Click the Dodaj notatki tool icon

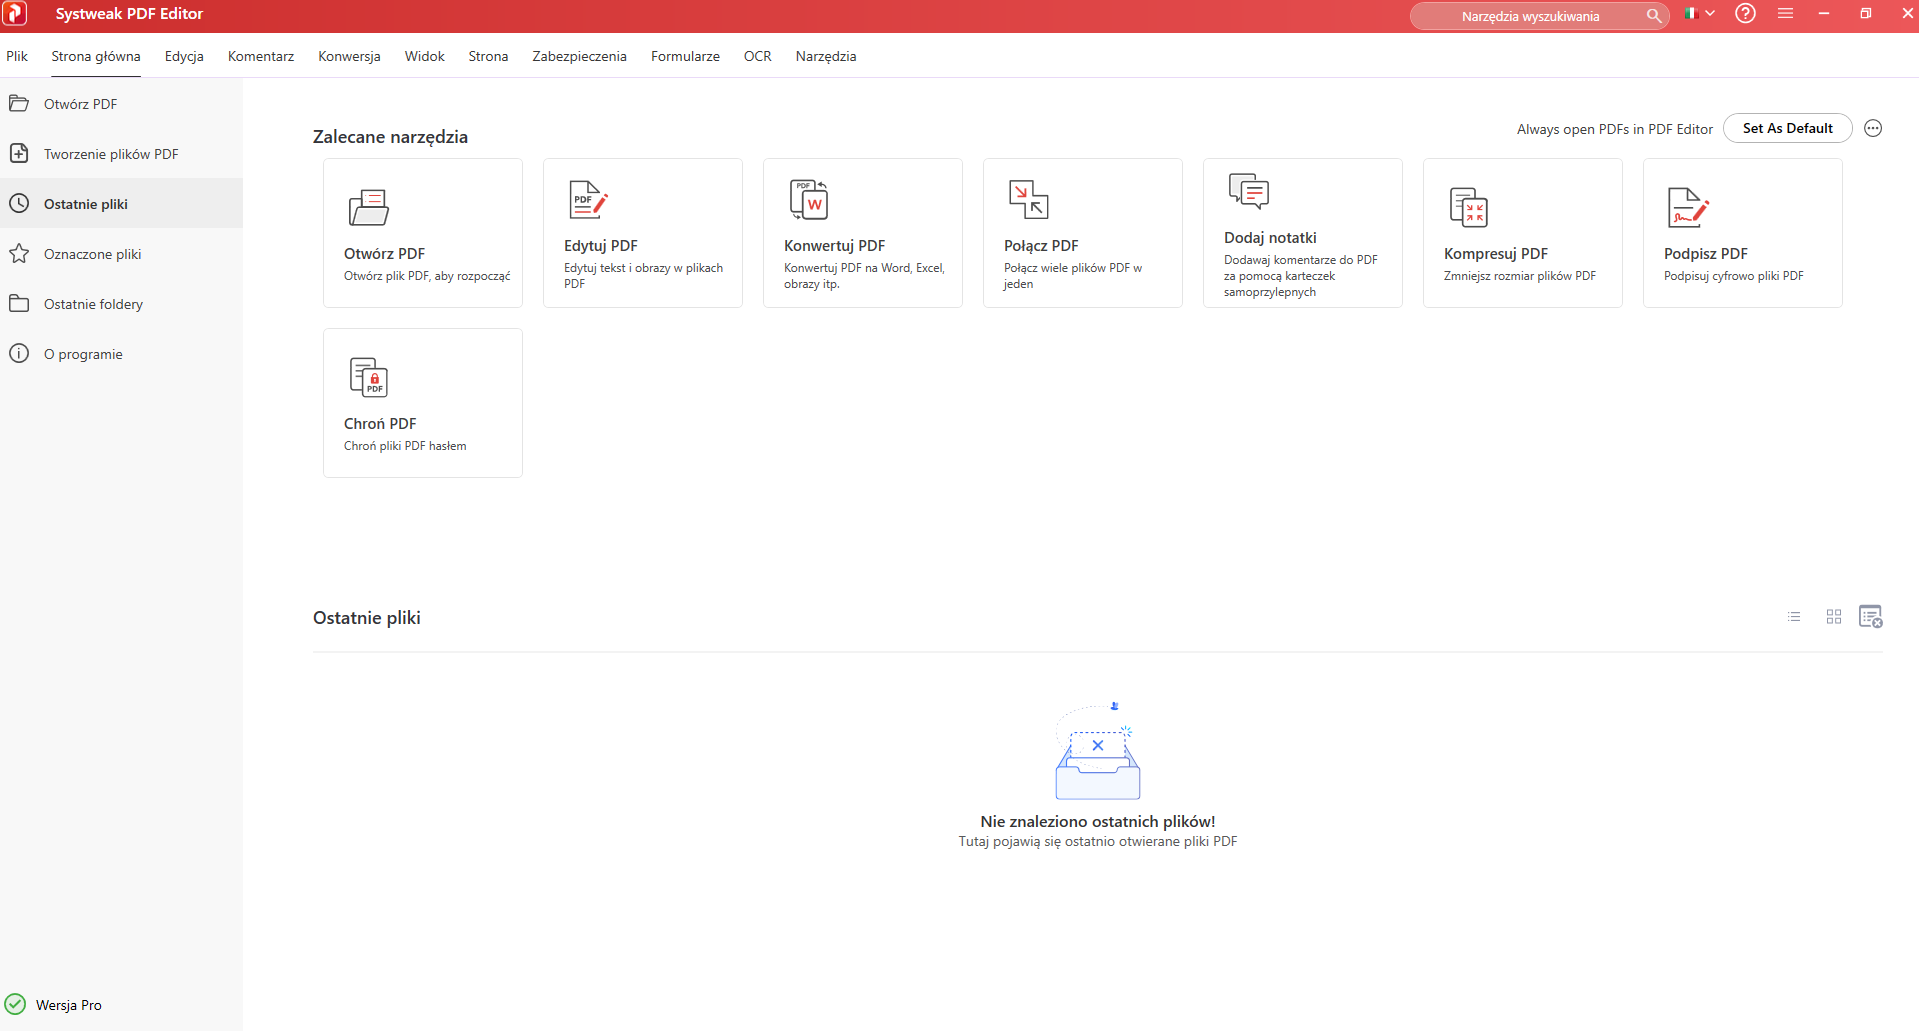[1248, 191]
